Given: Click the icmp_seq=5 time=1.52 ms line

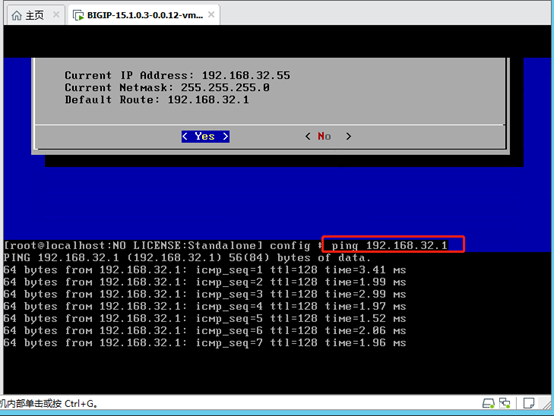Looking at the screenshot, I should pos(205,318).
